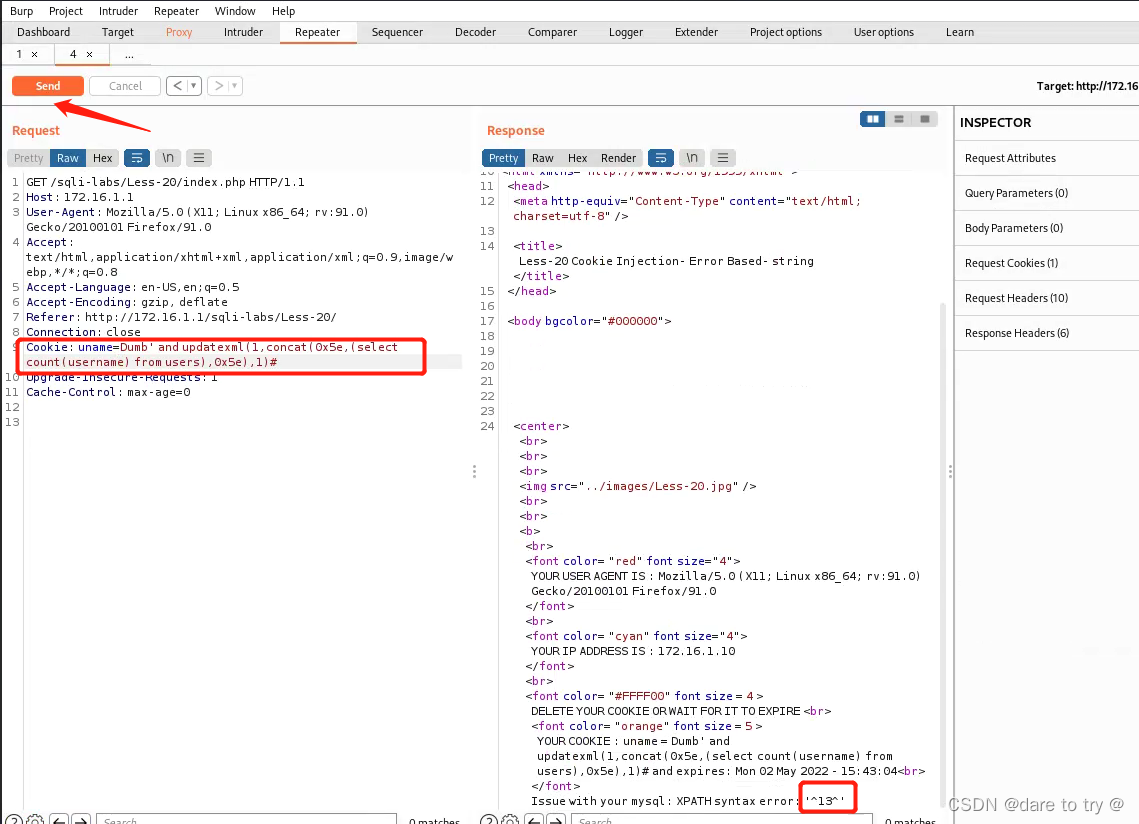The height and width of the screenshot is (824, 1139).
Task: Open the User options tab
Action: pos(884,32)
